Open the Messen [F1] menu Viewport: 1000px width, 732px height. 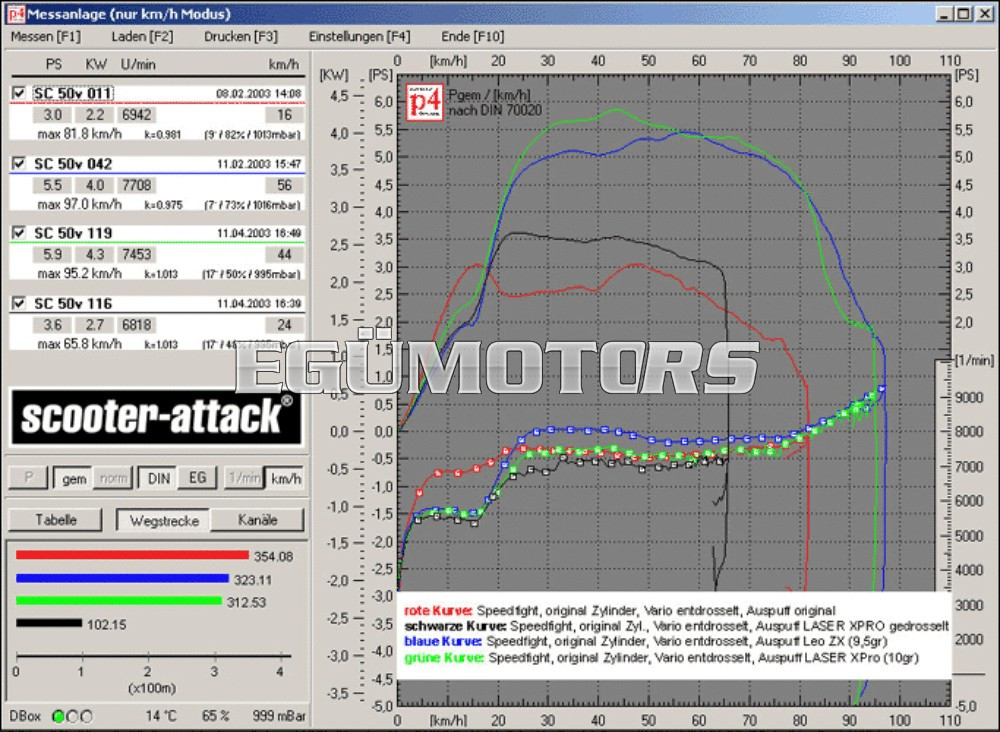(x=45, y=37)
